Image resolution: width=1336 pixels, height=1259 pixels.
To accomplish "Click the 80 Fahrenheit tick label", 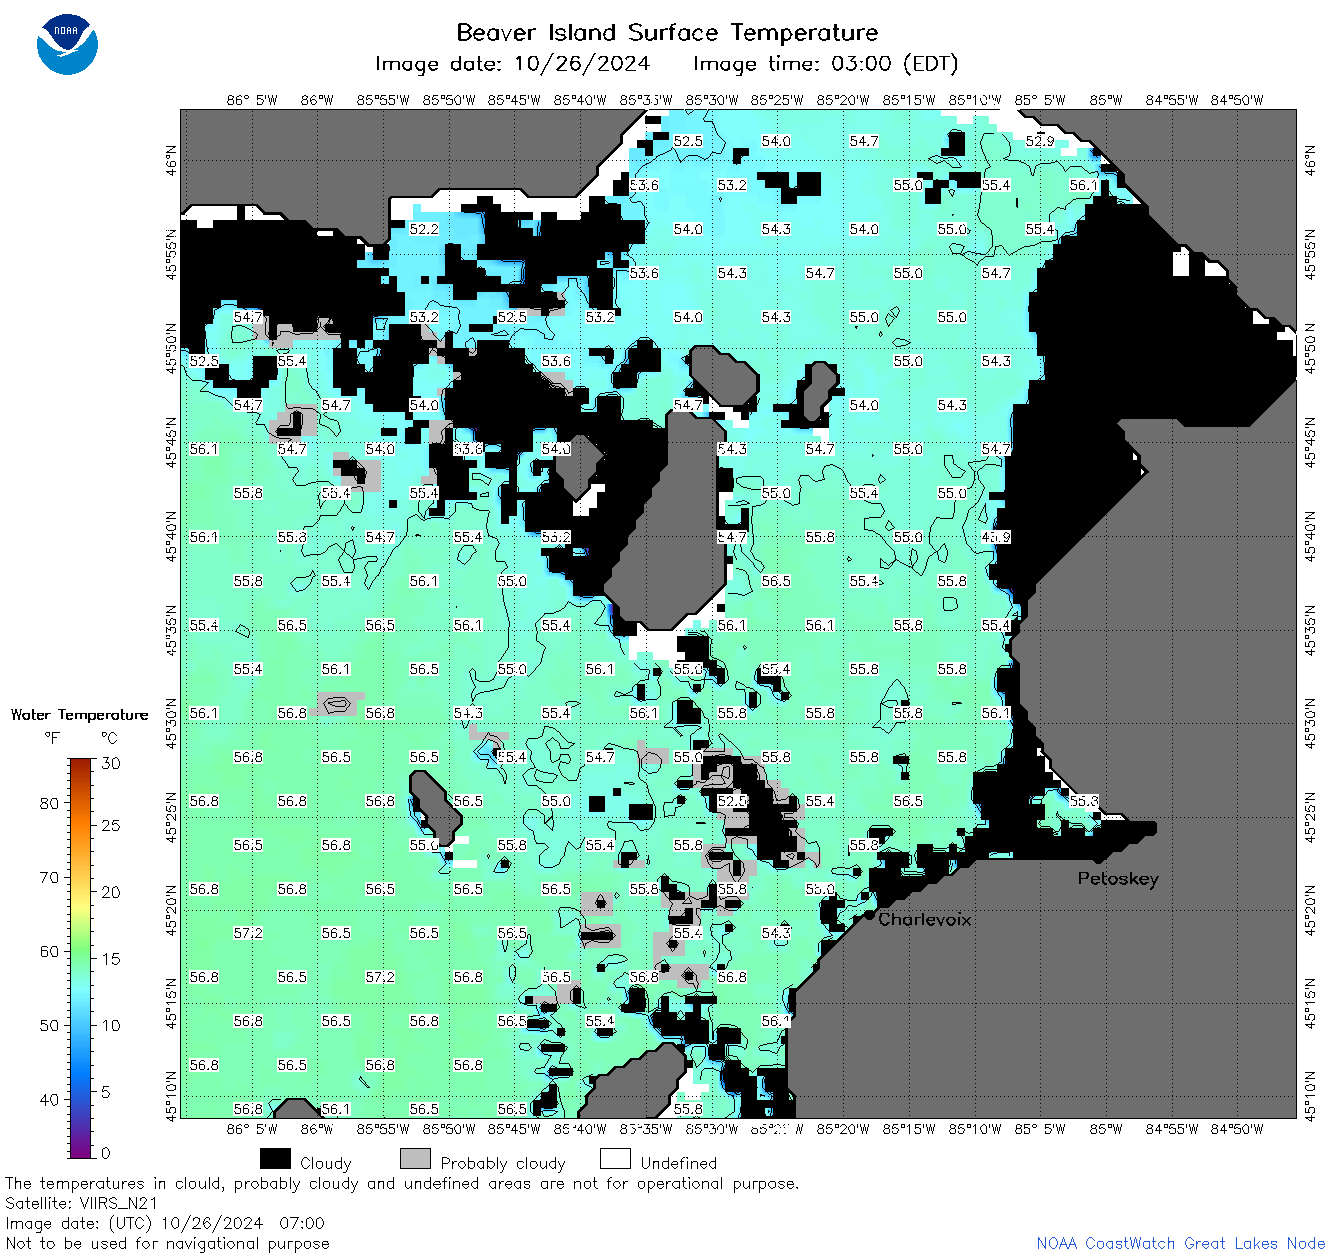I will pos(49,803).
